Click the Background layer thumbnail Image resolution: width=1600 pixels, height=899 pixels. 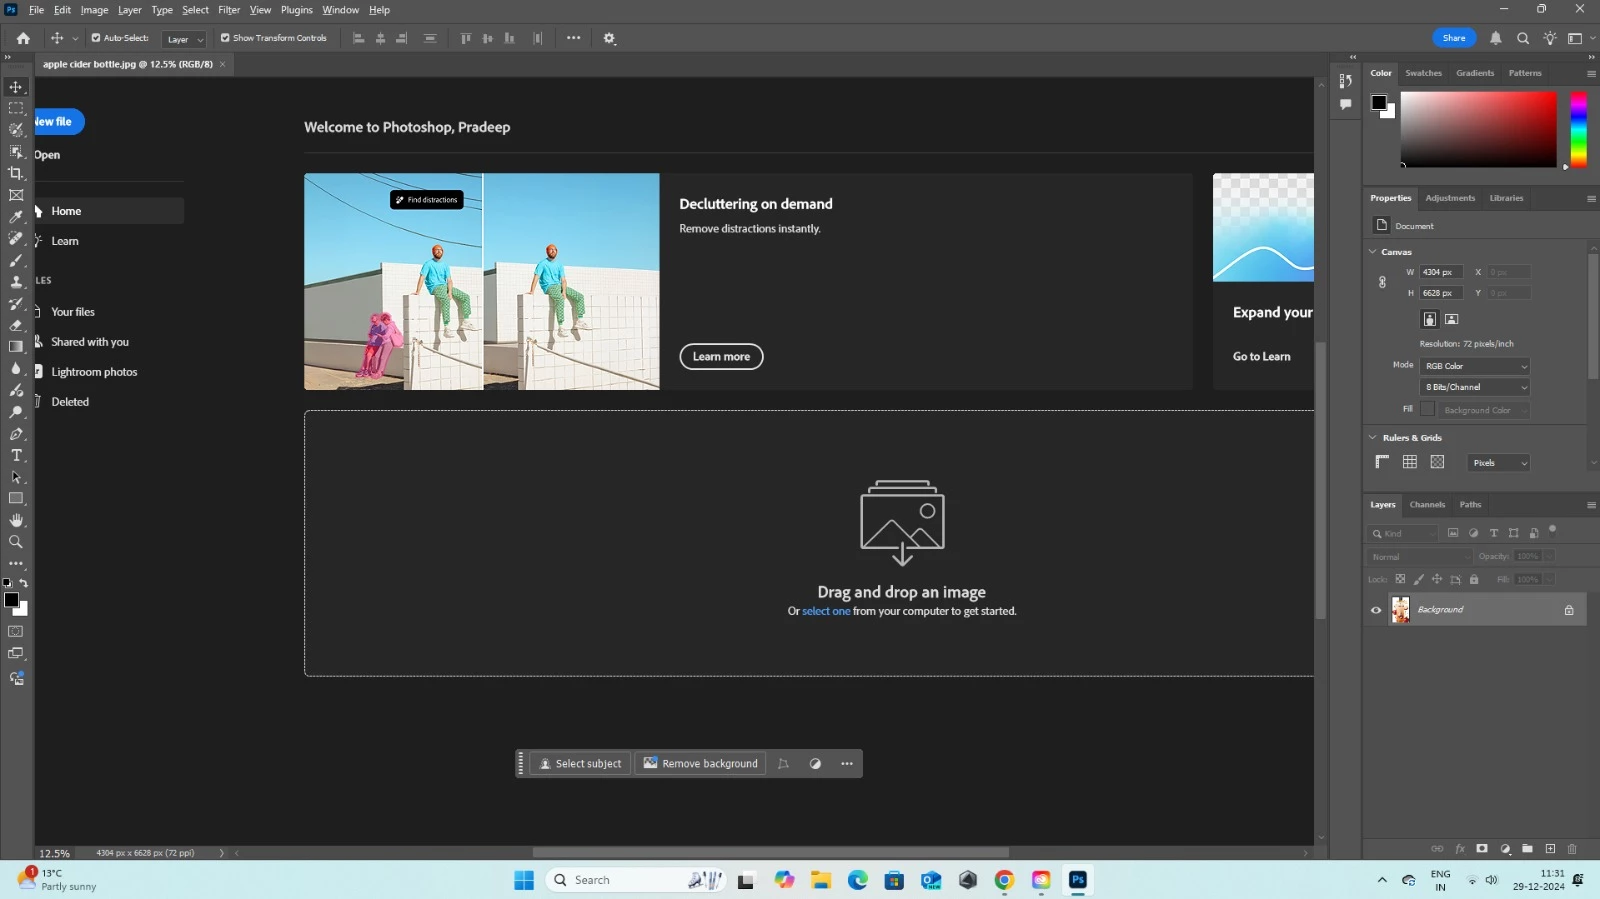coord(1400,610)
